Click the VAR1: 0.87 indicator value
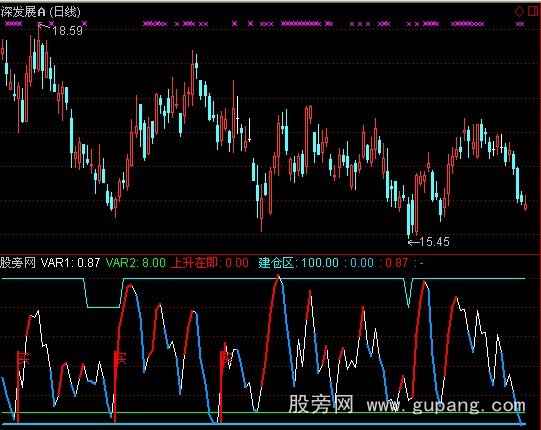Screen dimensions: 541x430 [70, 263]
